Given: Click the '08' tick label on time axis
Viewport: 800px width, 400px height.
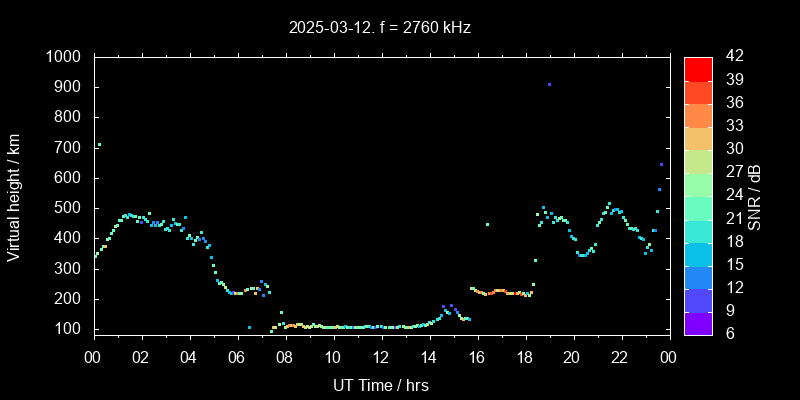Looking at the screenshot, I should pos(285,357).
